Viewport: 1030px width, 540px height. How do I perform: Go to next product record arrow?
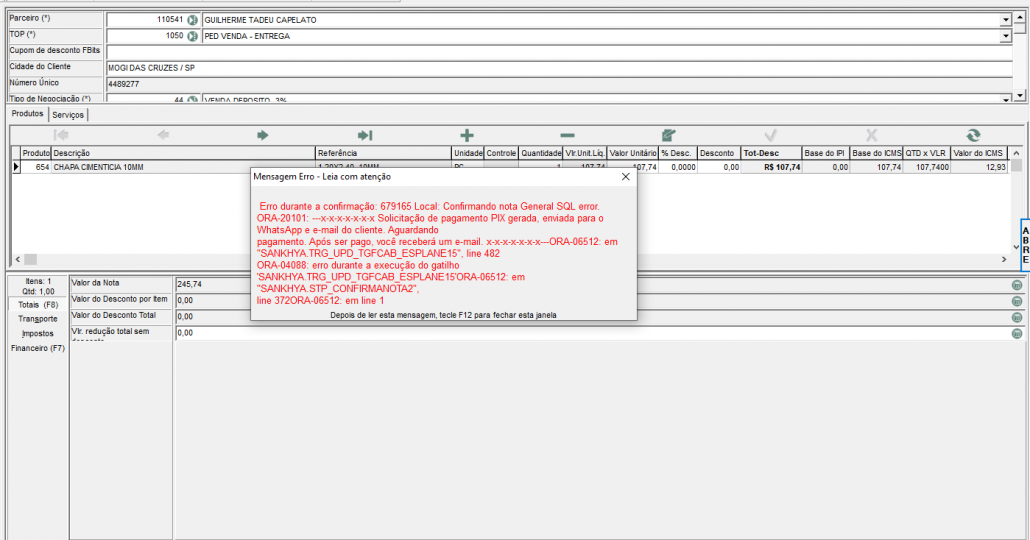click(263, 135)
